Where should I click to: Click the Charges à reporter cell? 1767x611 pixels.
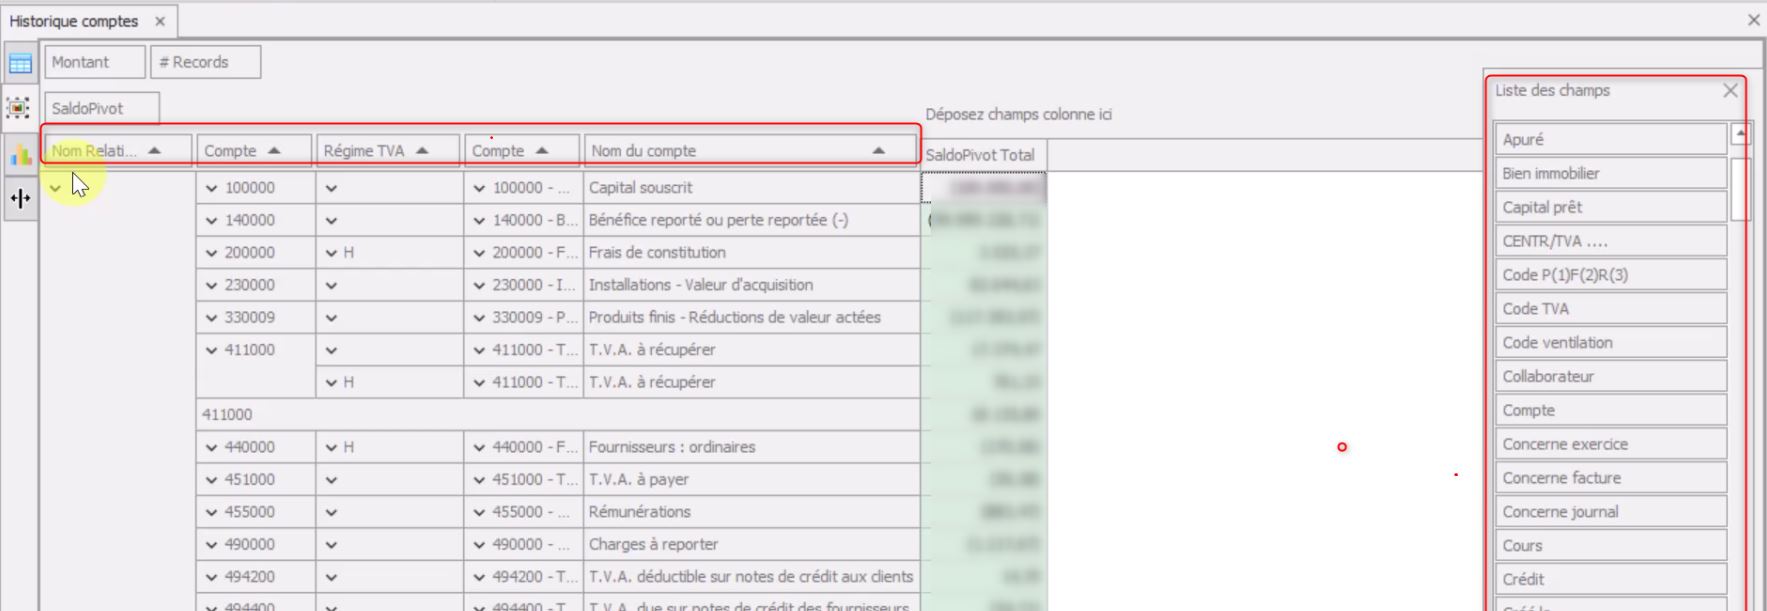click(x=751, y=544)
